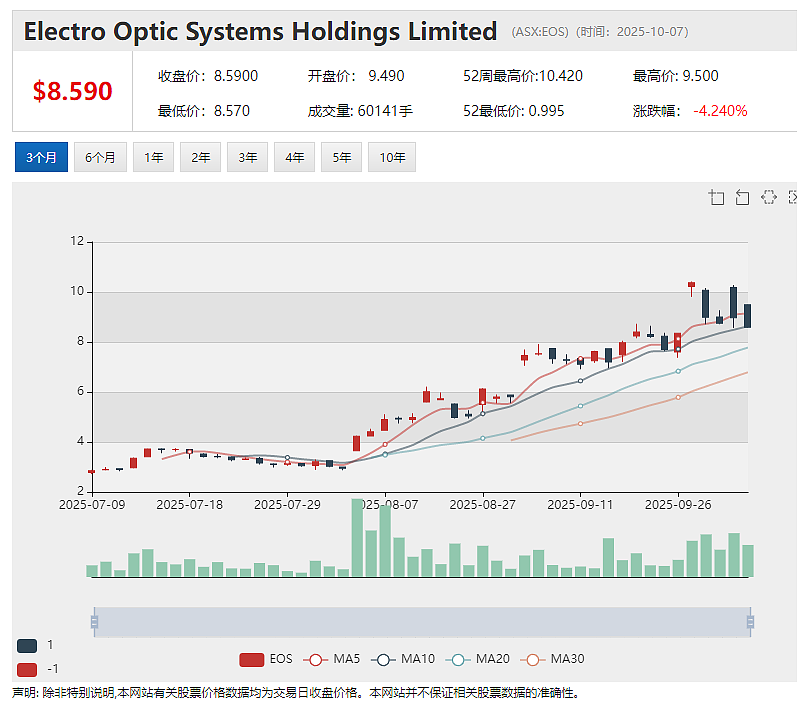Click the 52周最高价 10.420 entry
Image resolution: width=808 pixels, height=713 pixels.
[523, 76]
